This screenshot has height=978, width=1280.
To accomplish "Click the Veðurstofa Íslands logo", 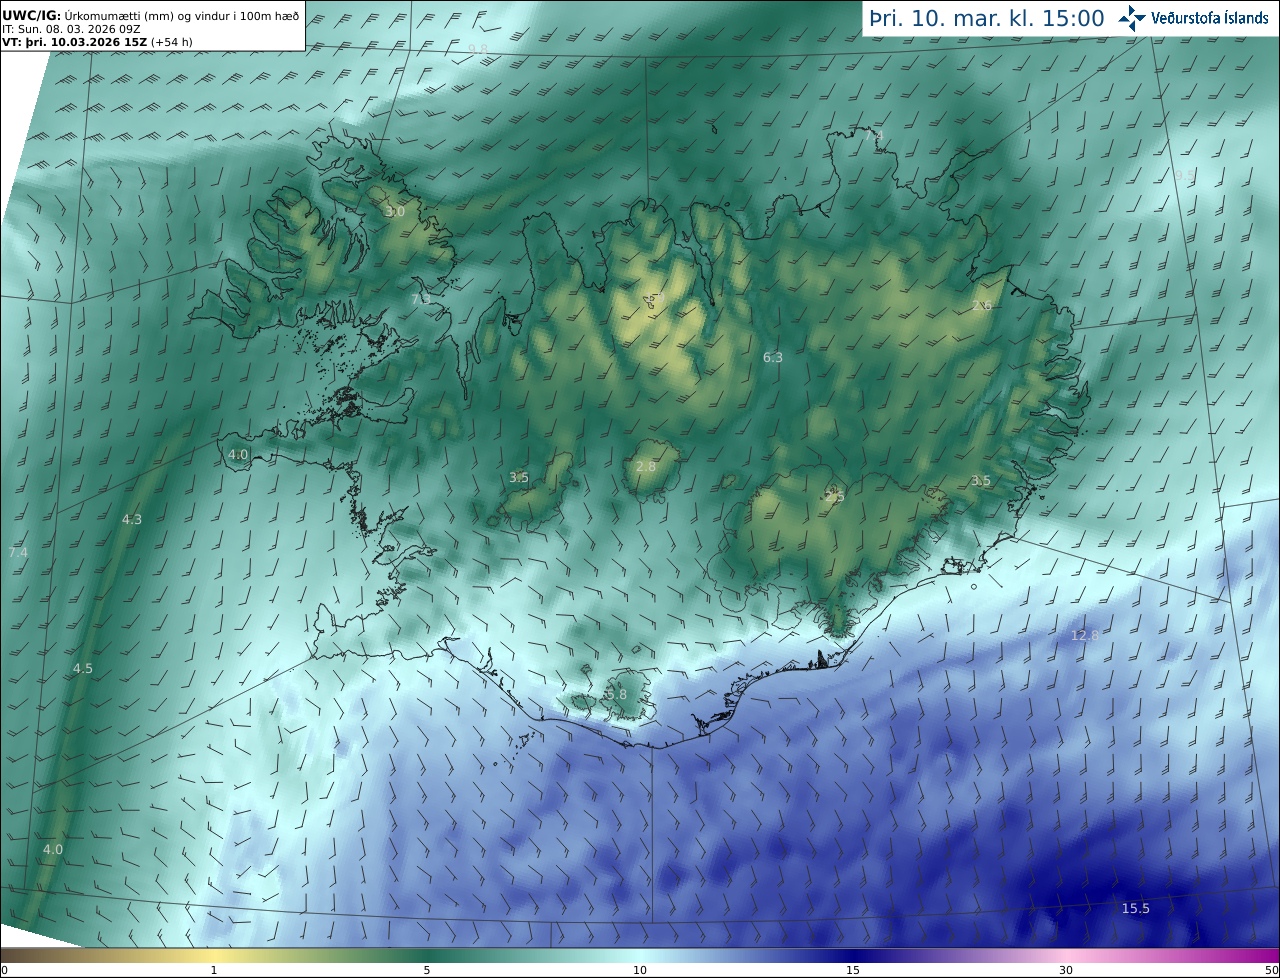I will pyautogui.click(x=1193, y=18).
